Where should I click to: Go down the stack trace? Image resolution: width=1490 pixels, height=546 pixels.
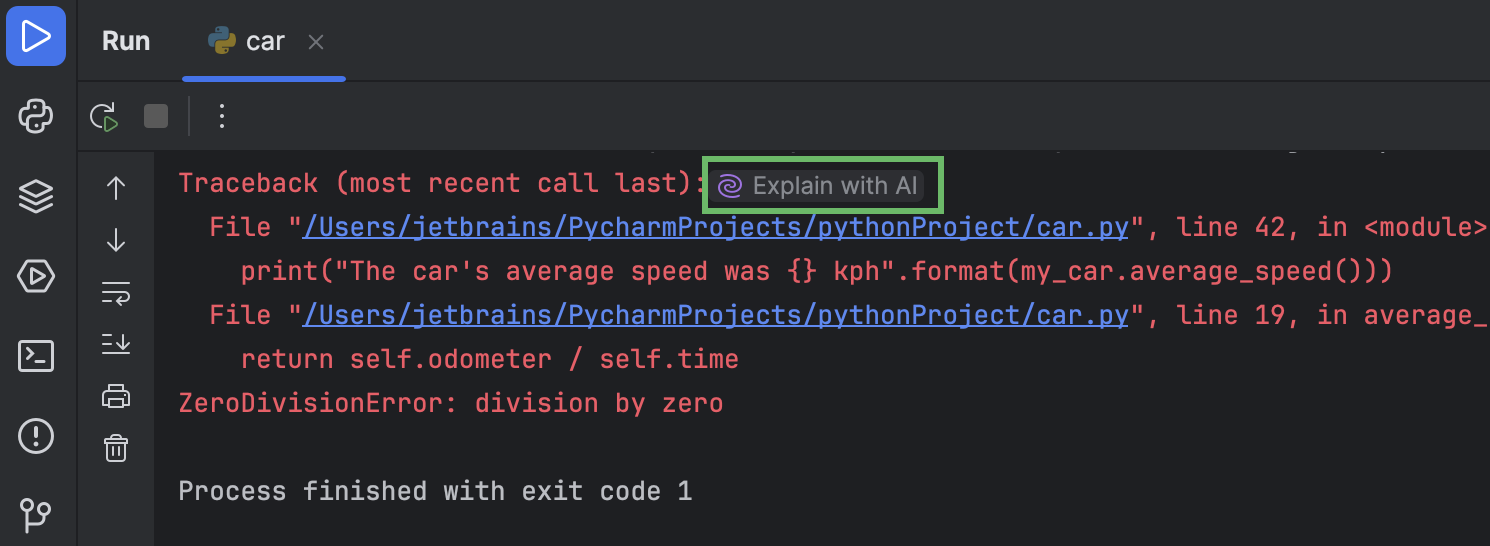tap(116, 240)
